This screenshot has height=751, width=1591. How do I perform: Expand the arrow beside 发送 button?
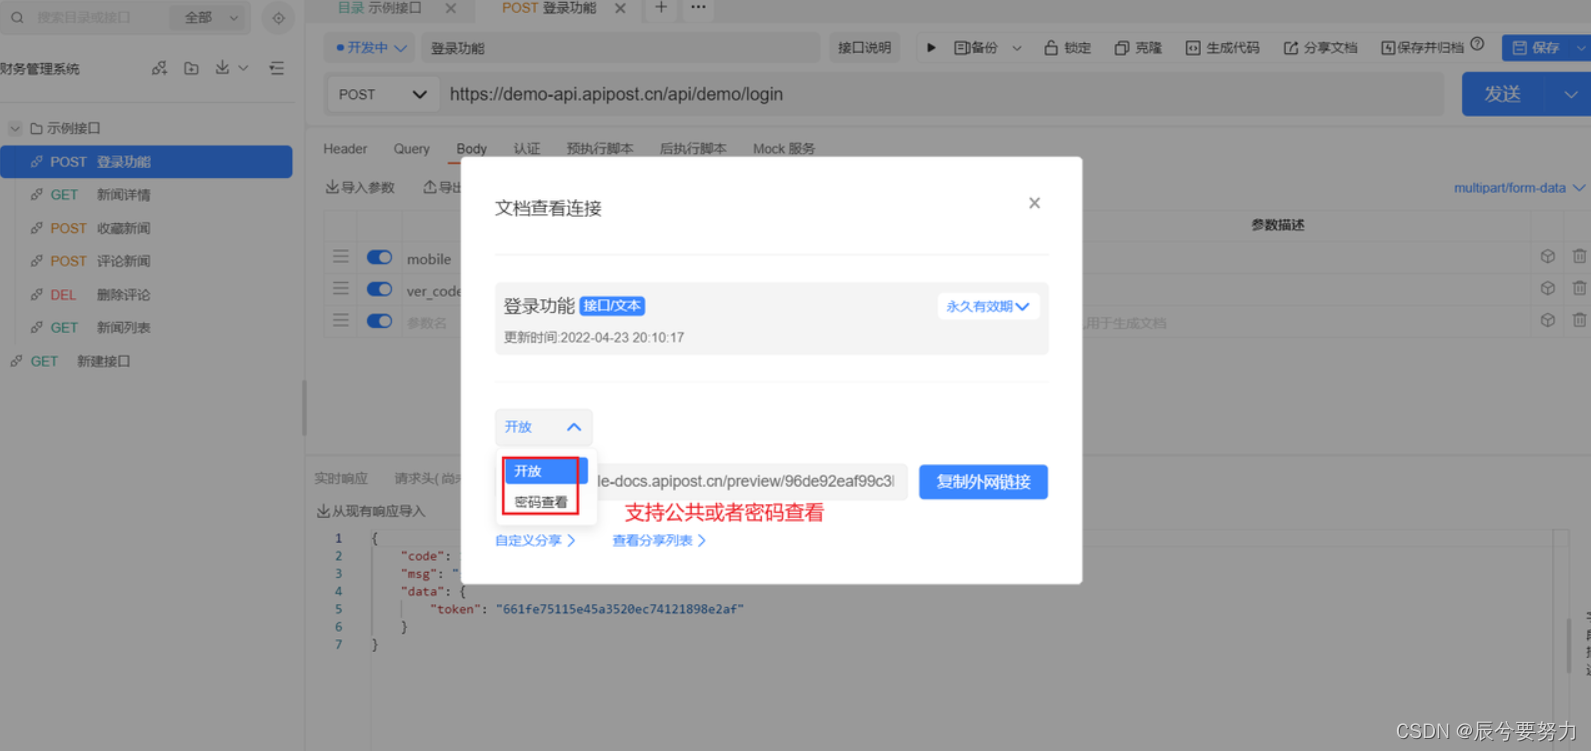(1570, 94)
